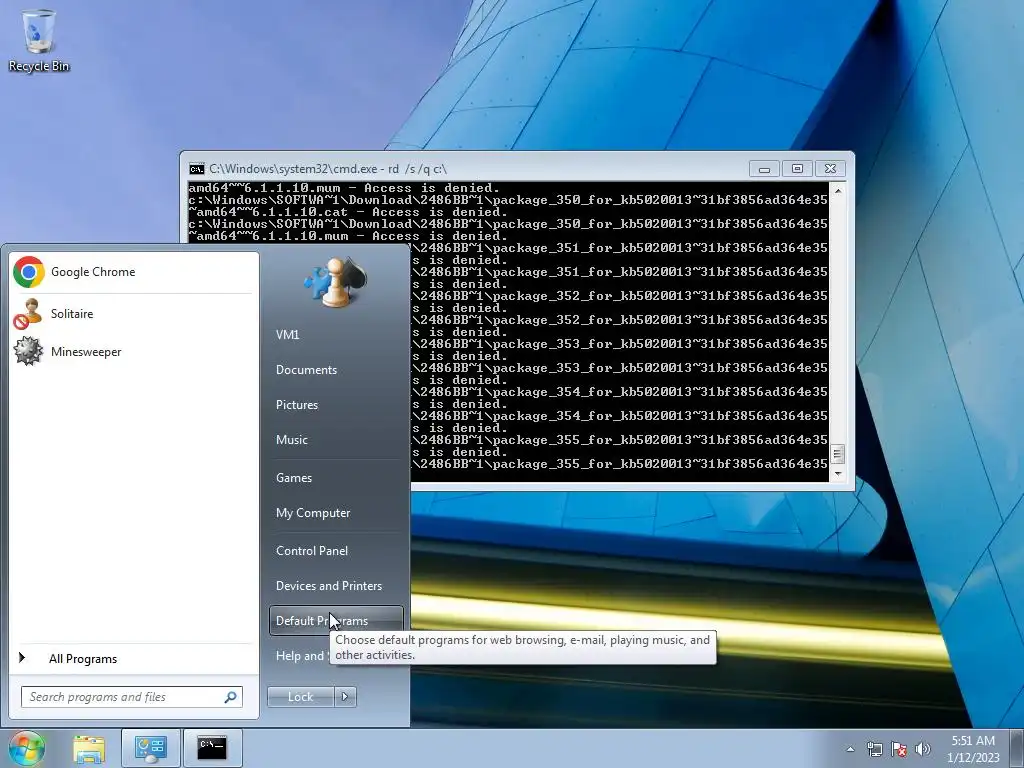
Task: Expand All Programs list
Action: [134, 658]
